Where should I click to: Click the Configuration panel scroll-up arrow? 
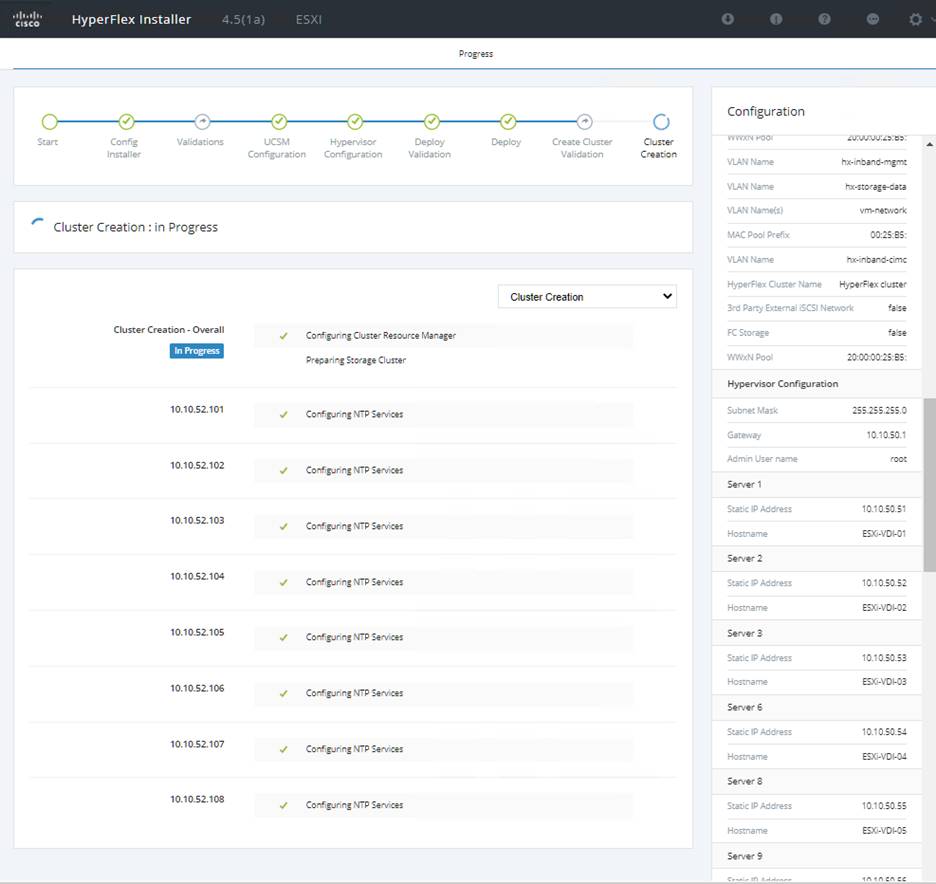929,144
